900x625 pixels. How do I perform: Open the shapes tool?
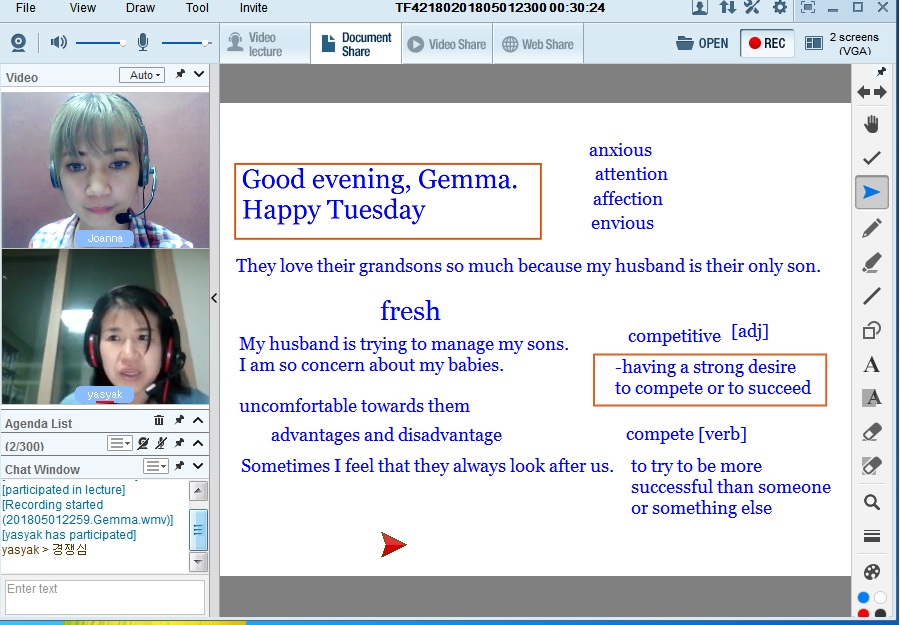872,330
